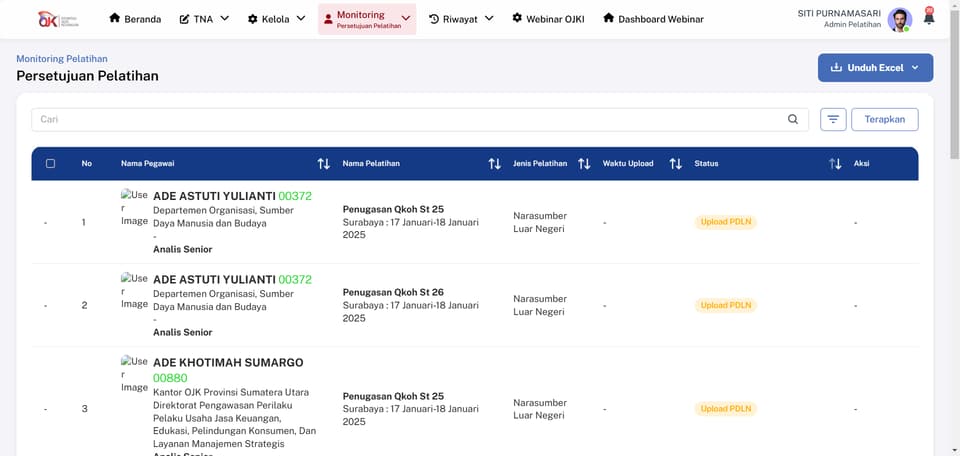Open the TNA menu
Image resolution: width=960 pixels, height=456 pixels.
point(204,19)
